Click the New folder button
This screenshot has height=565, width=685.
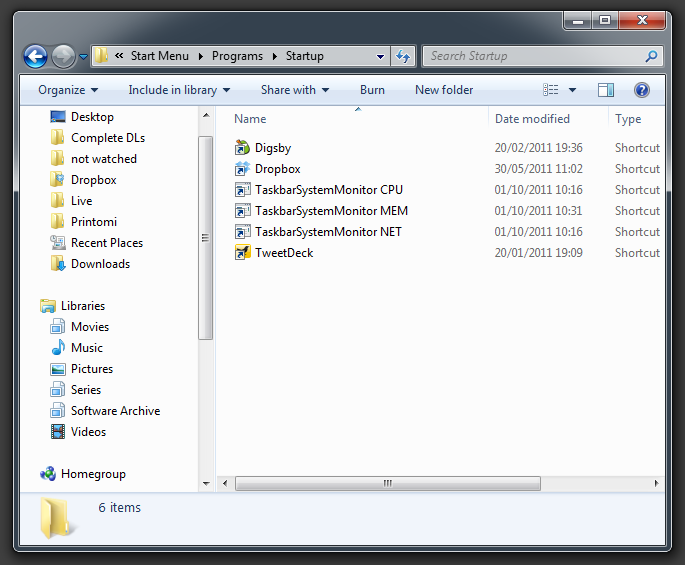[x=444, y=90]
